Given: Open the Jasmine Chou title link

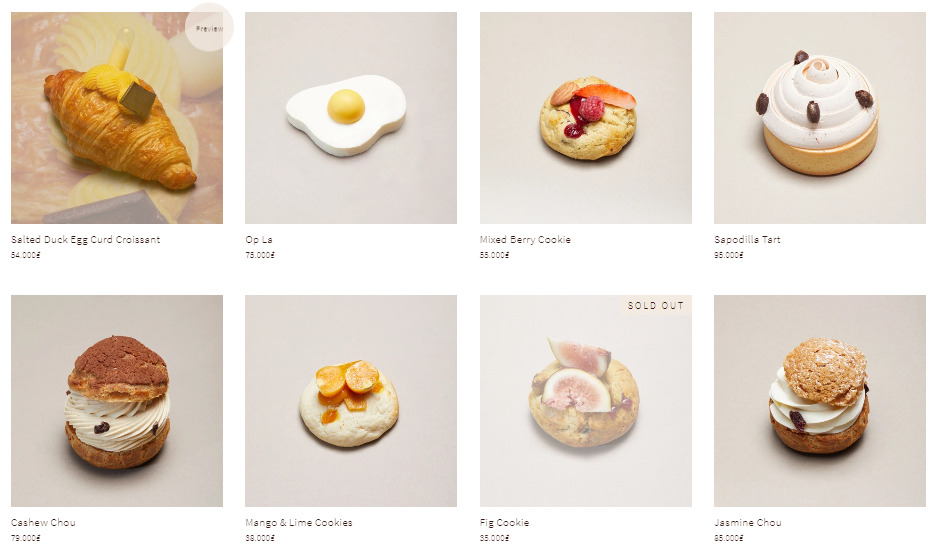Looking at the screenshot, I should pyautogui.click(x=748, y=522).
